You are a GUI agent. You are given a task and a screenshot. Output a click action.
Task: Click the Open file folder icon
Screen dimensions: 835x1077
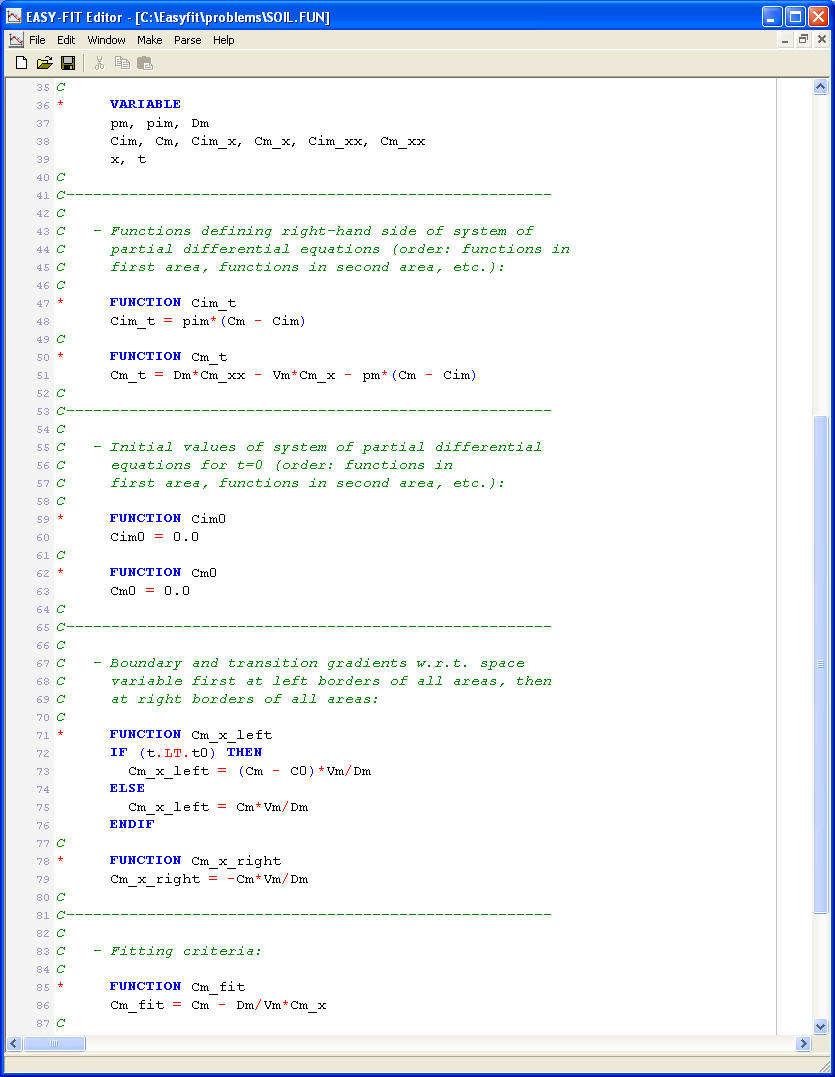44,63
